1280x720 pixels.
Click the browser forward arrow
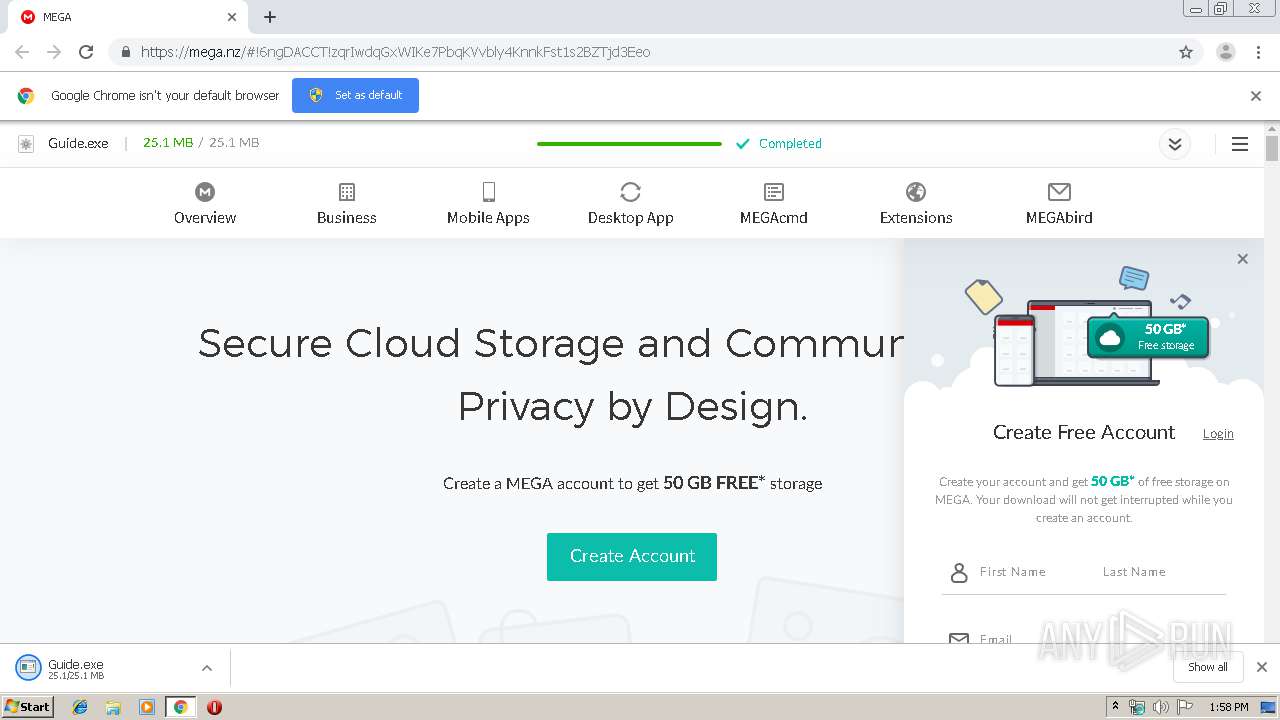point(54,52)
